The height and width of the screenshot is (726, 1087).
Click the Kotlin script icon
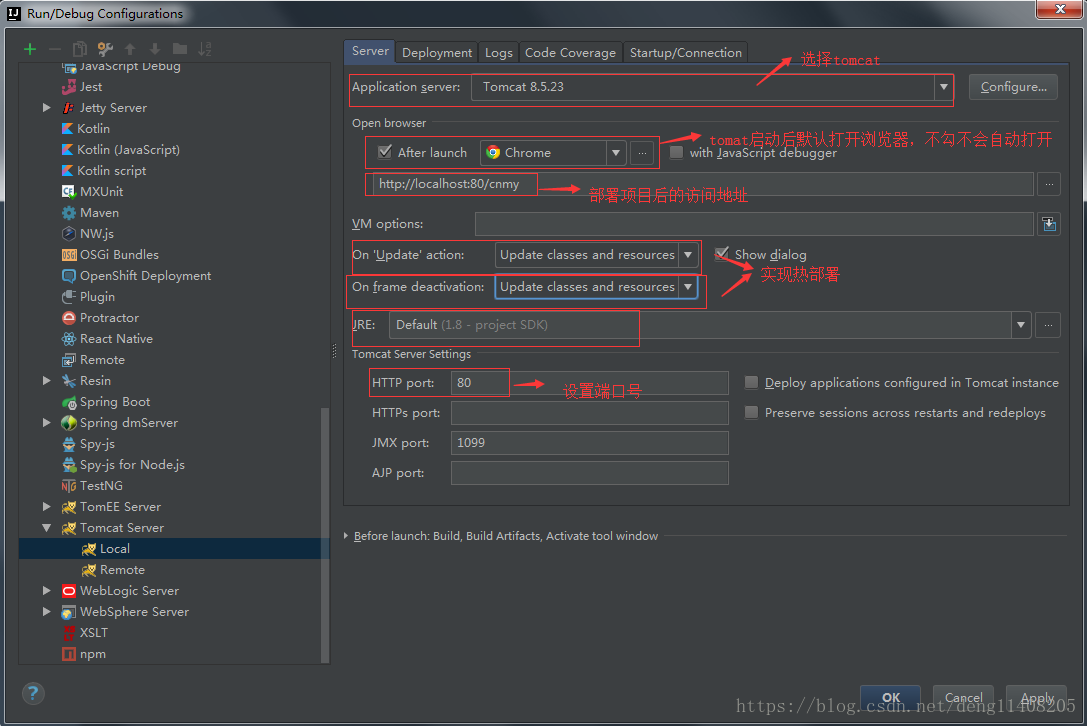click(x=67, y=171)
